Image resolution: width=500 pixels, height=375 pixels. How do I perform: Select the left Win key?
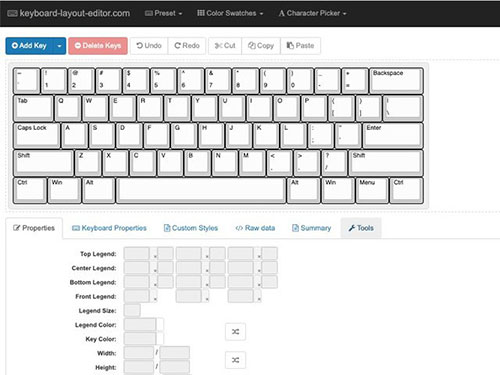click(x=65, y=190)
